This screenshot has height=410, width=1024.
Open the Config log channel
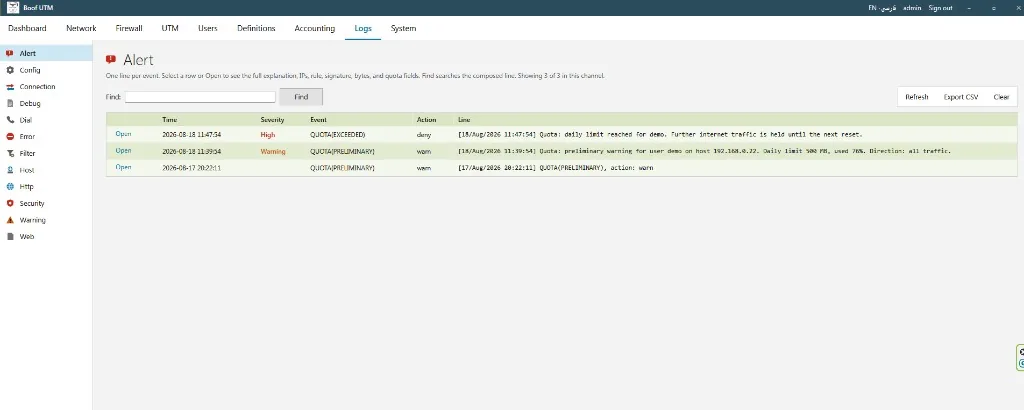46,70
